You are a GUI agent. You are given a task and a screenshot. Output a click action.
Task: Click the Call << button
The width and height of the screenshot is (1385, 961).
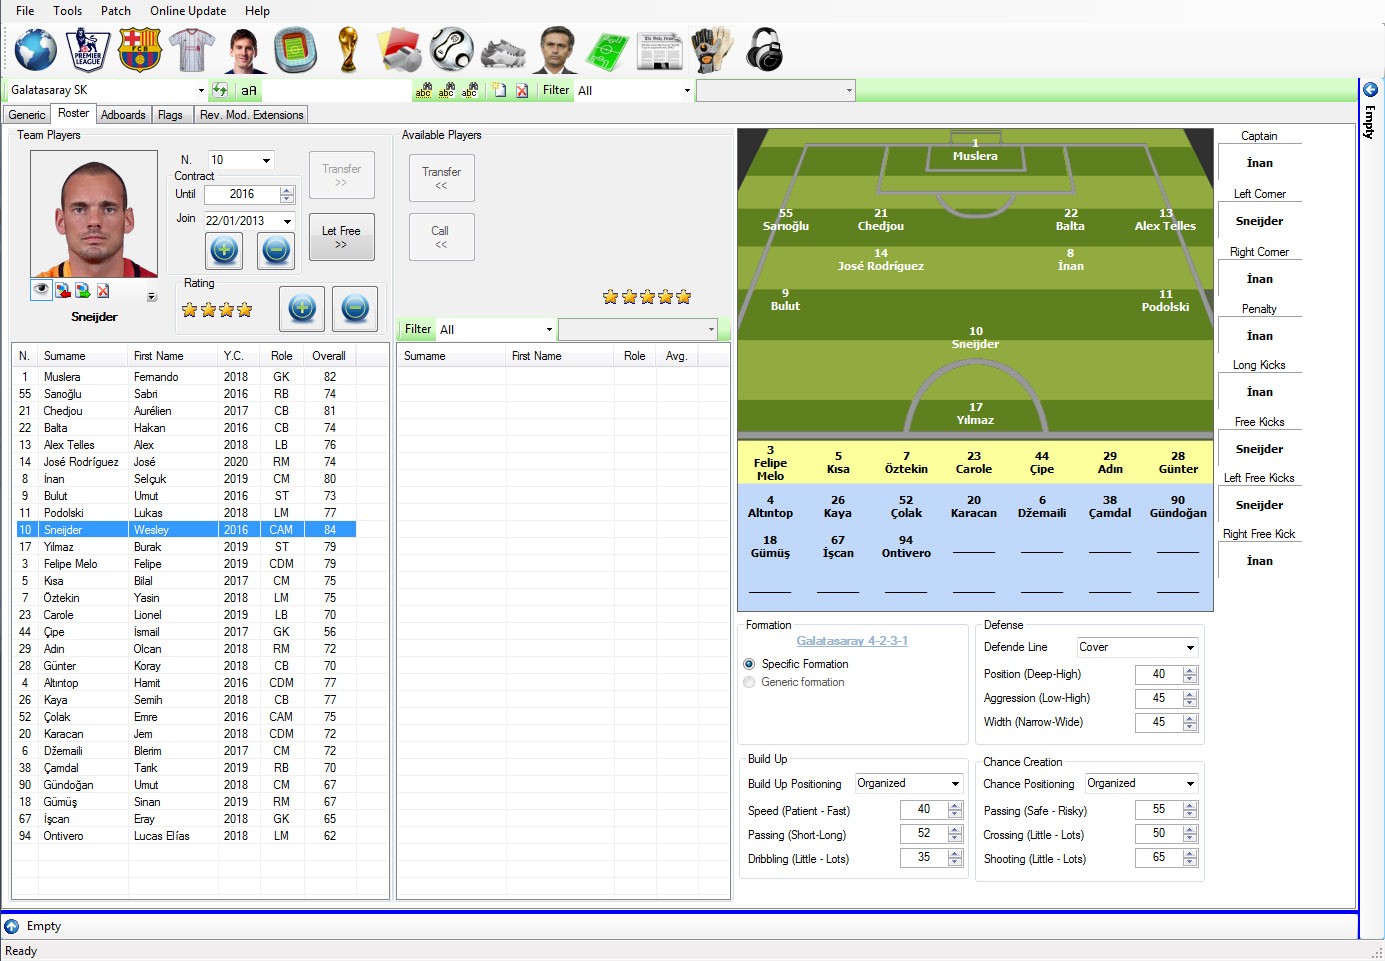(x=441, y=237)
